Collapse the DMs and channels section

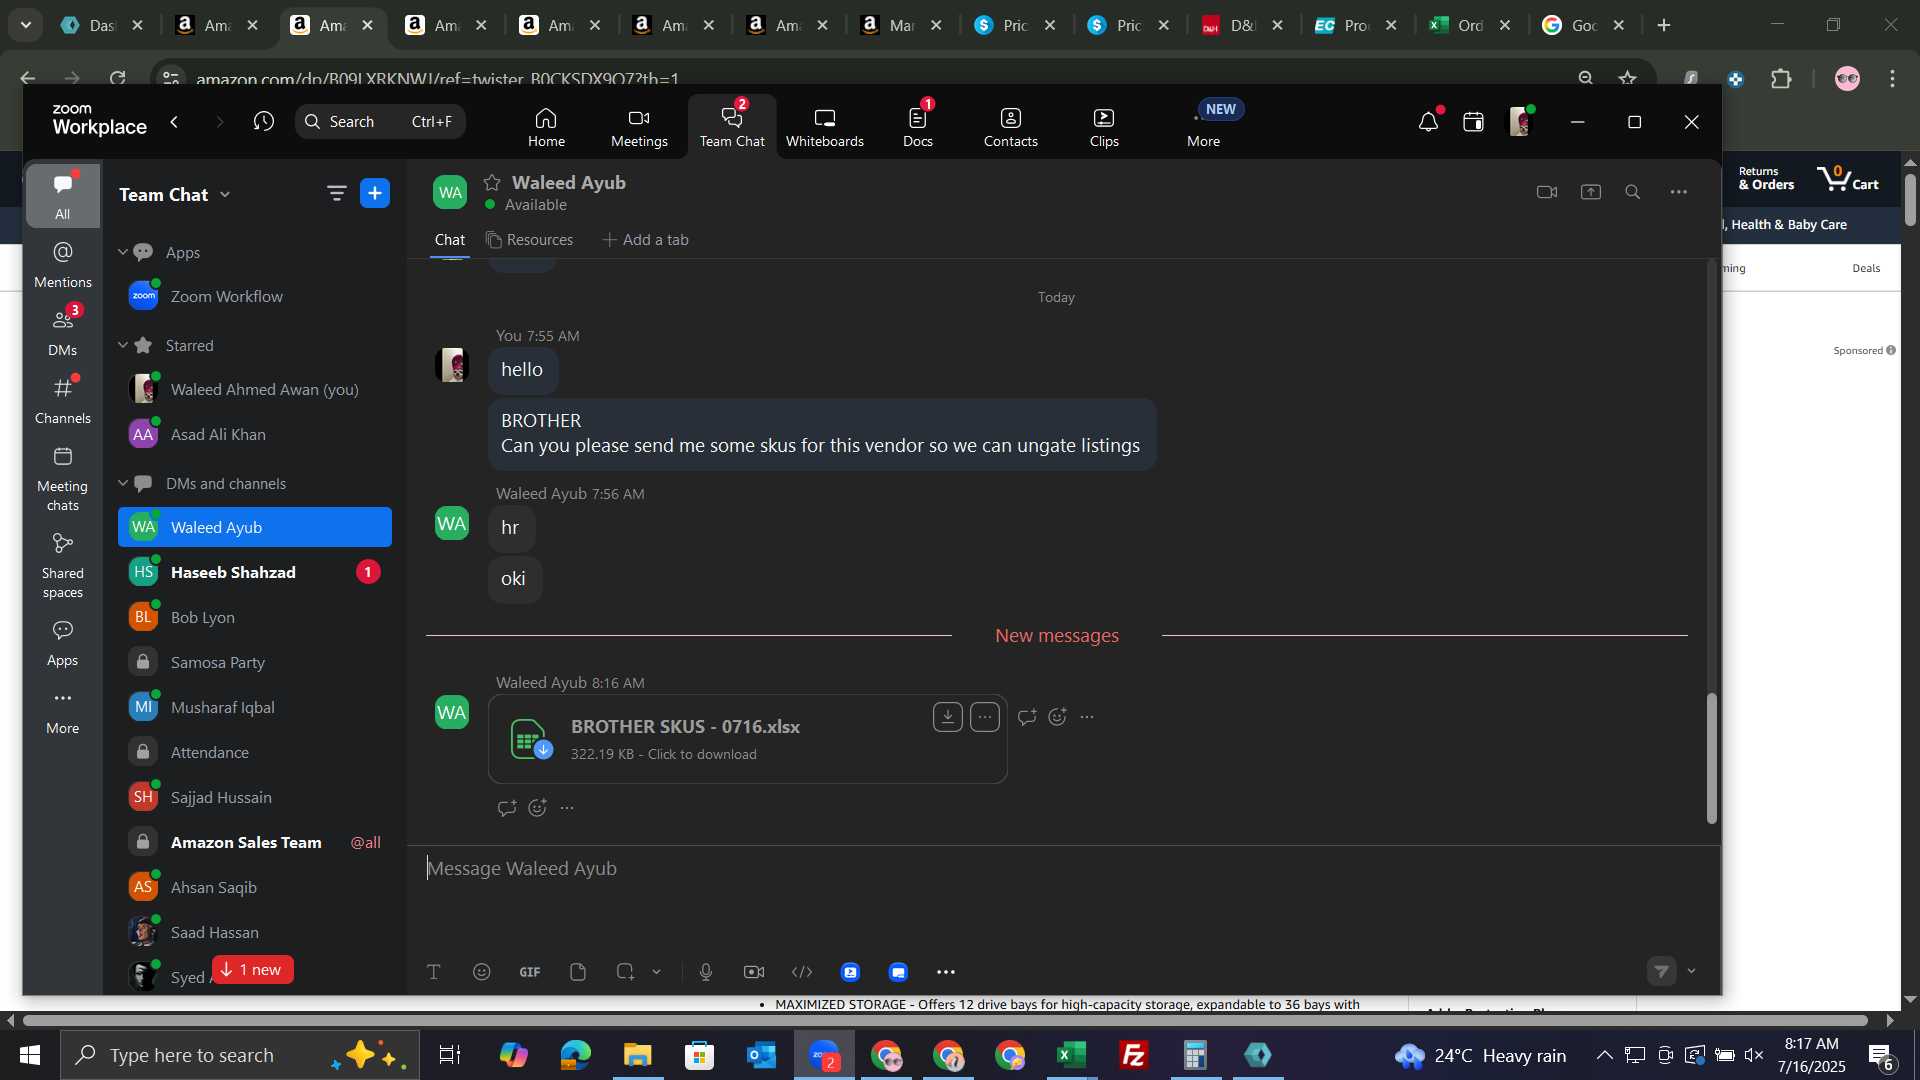123,483
